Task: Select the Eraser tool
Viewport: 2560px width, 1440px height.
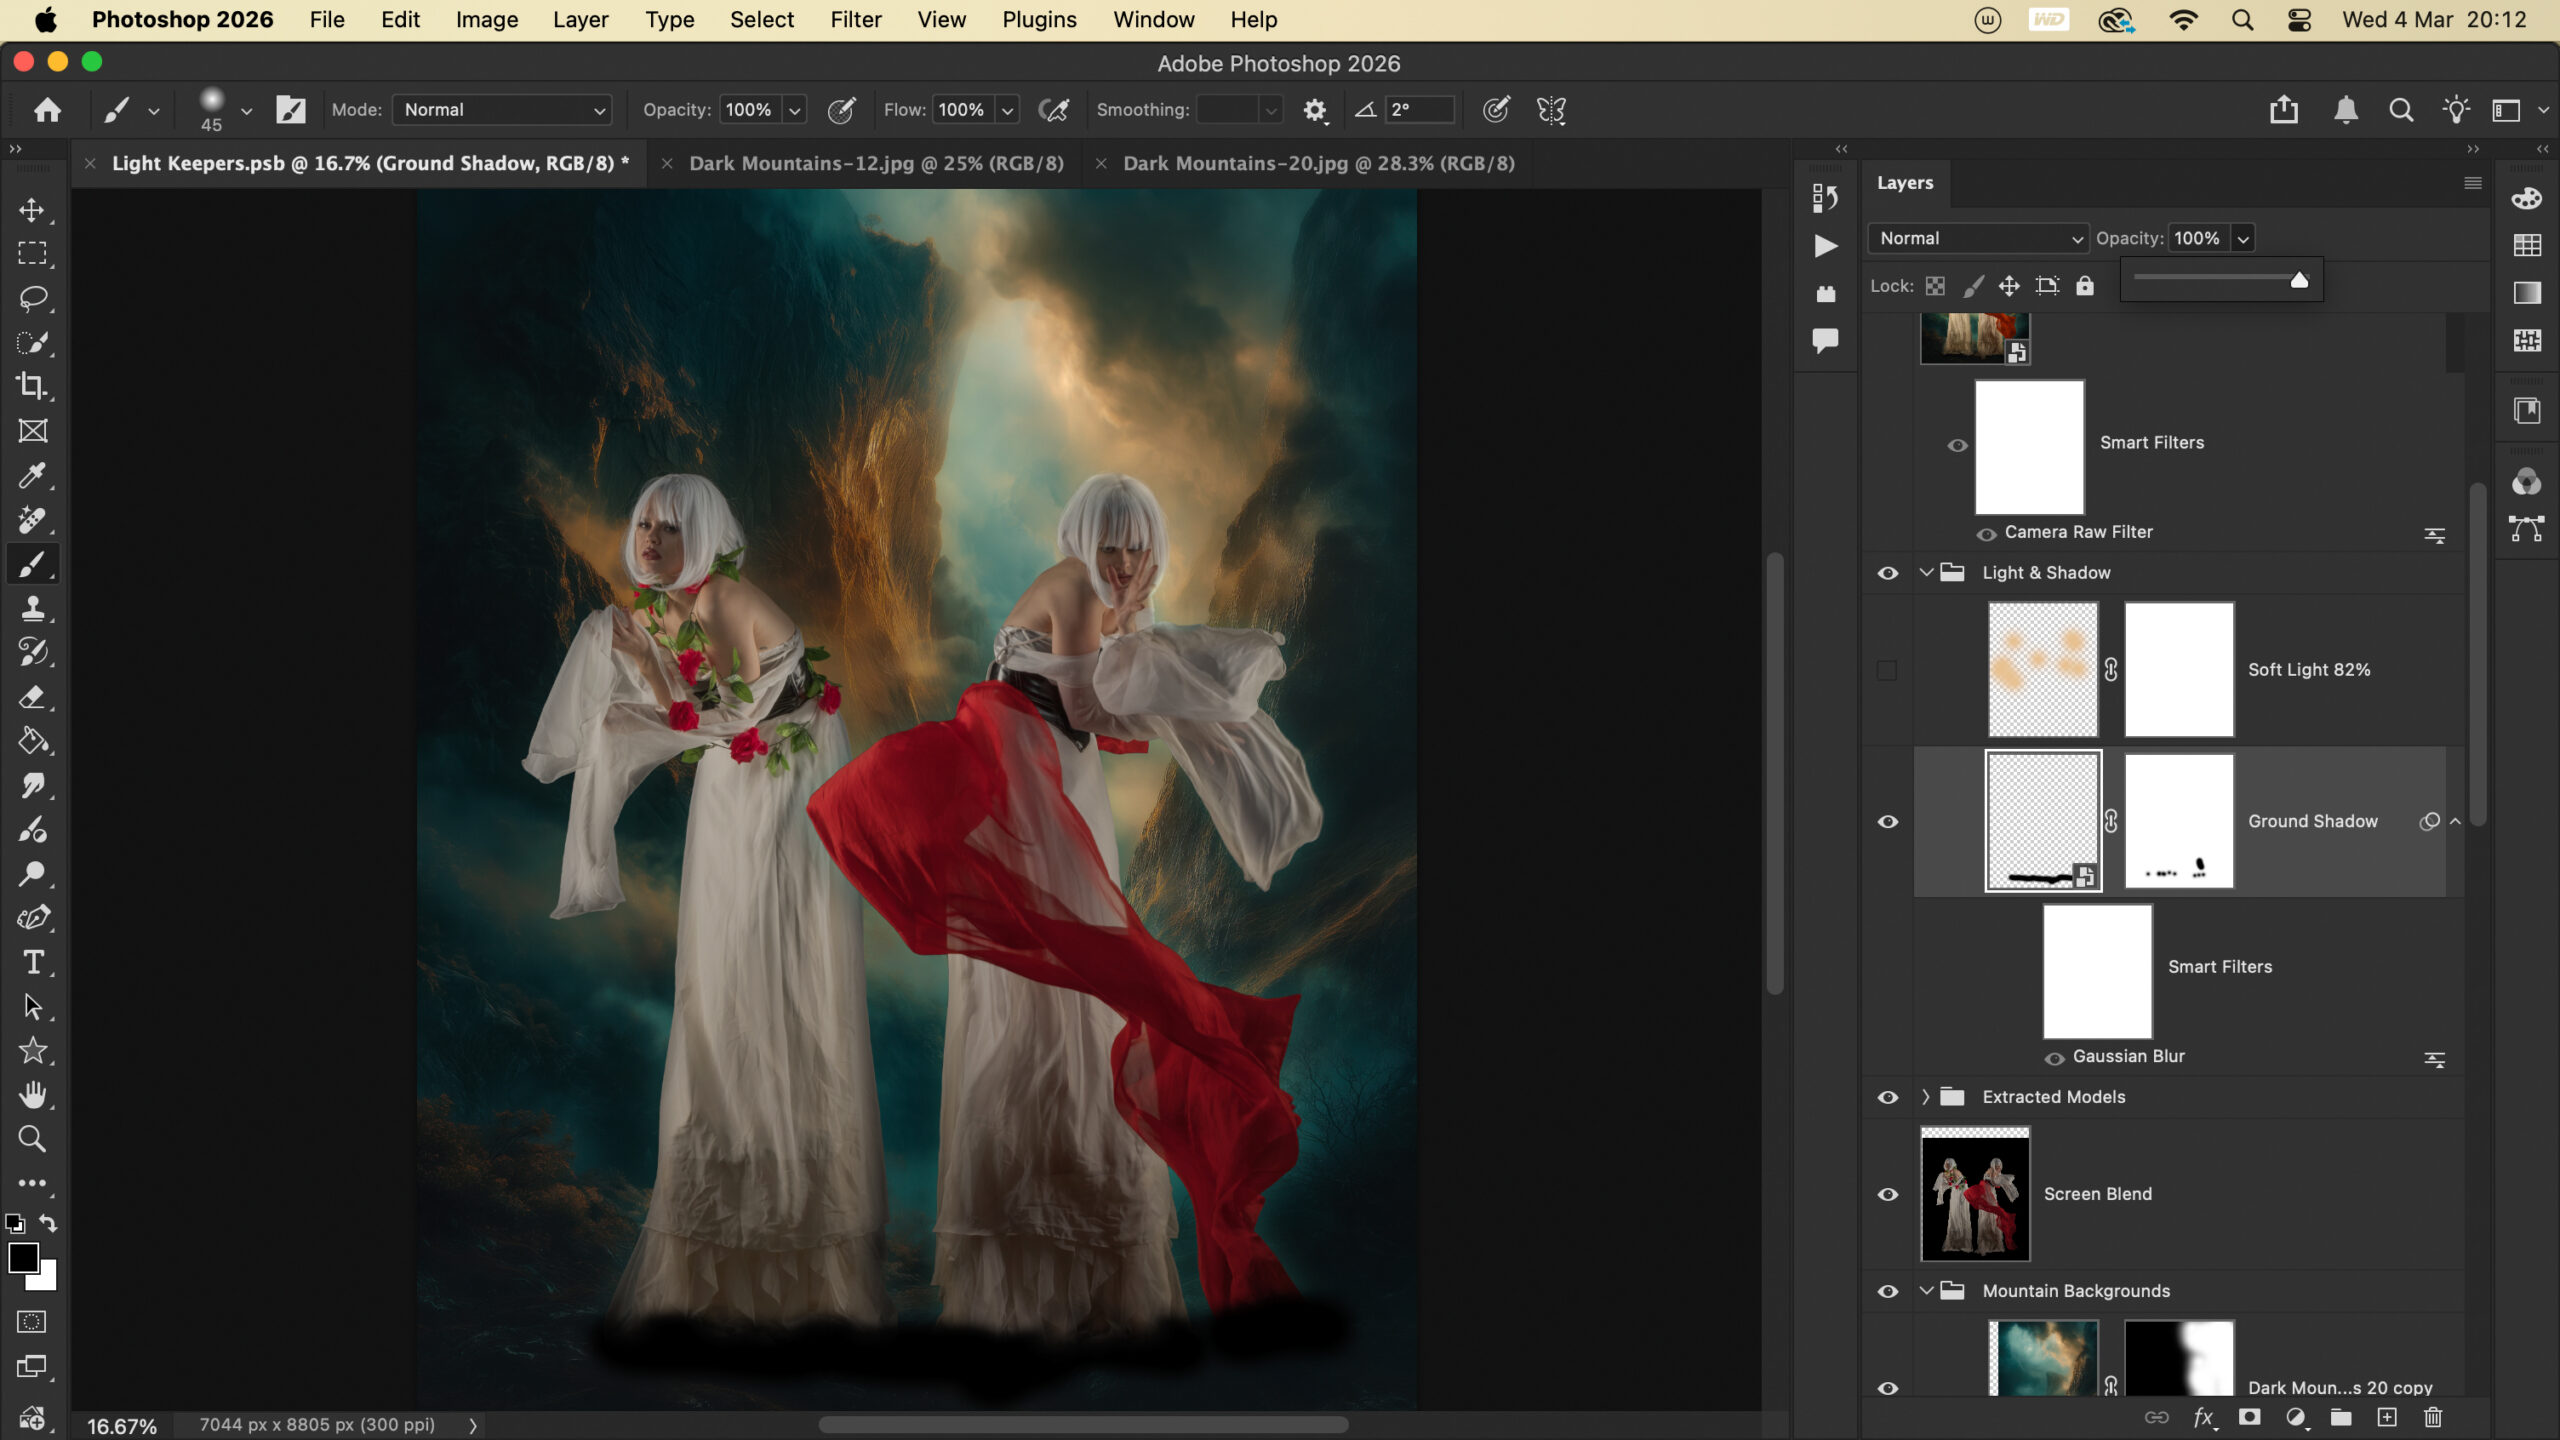Action: pos(32,696)
